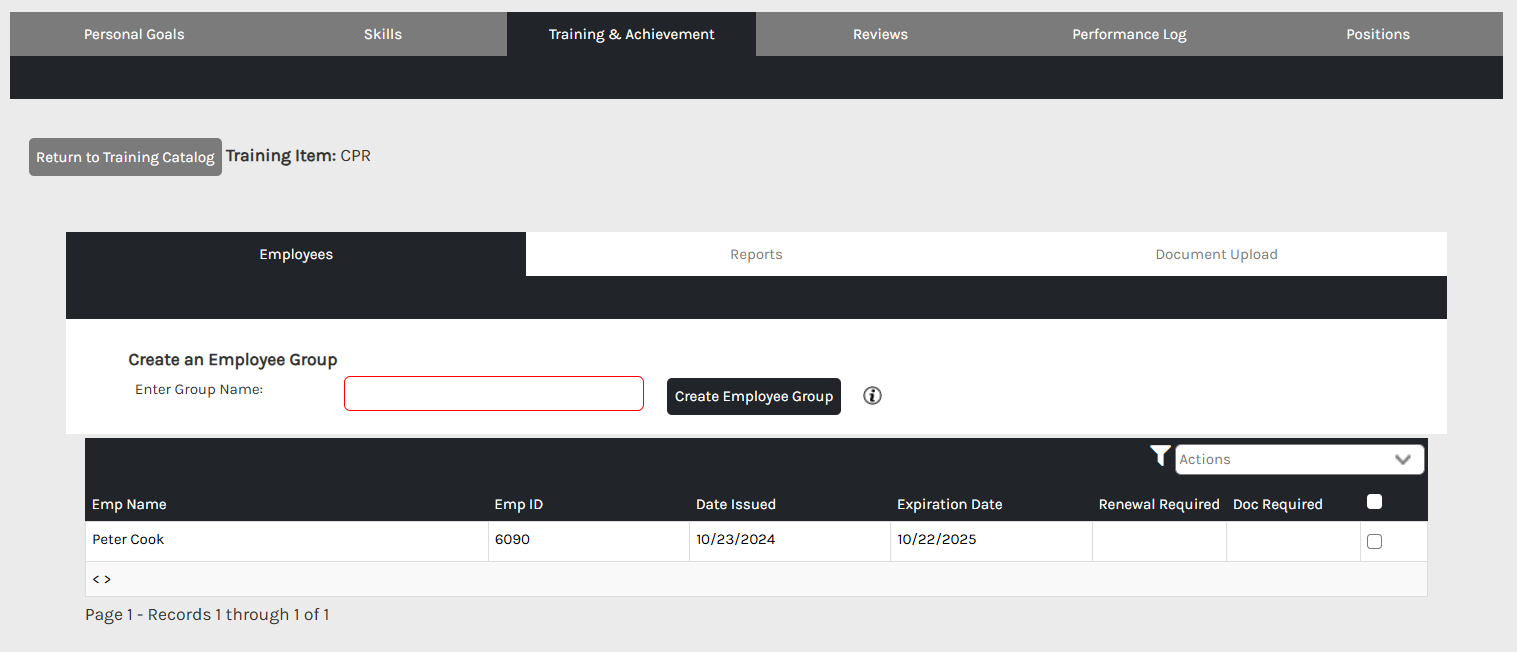The height and width of the screenshot is (652, 1517).
Task: Open the Actions dropdown
Action: (1299, 459)
